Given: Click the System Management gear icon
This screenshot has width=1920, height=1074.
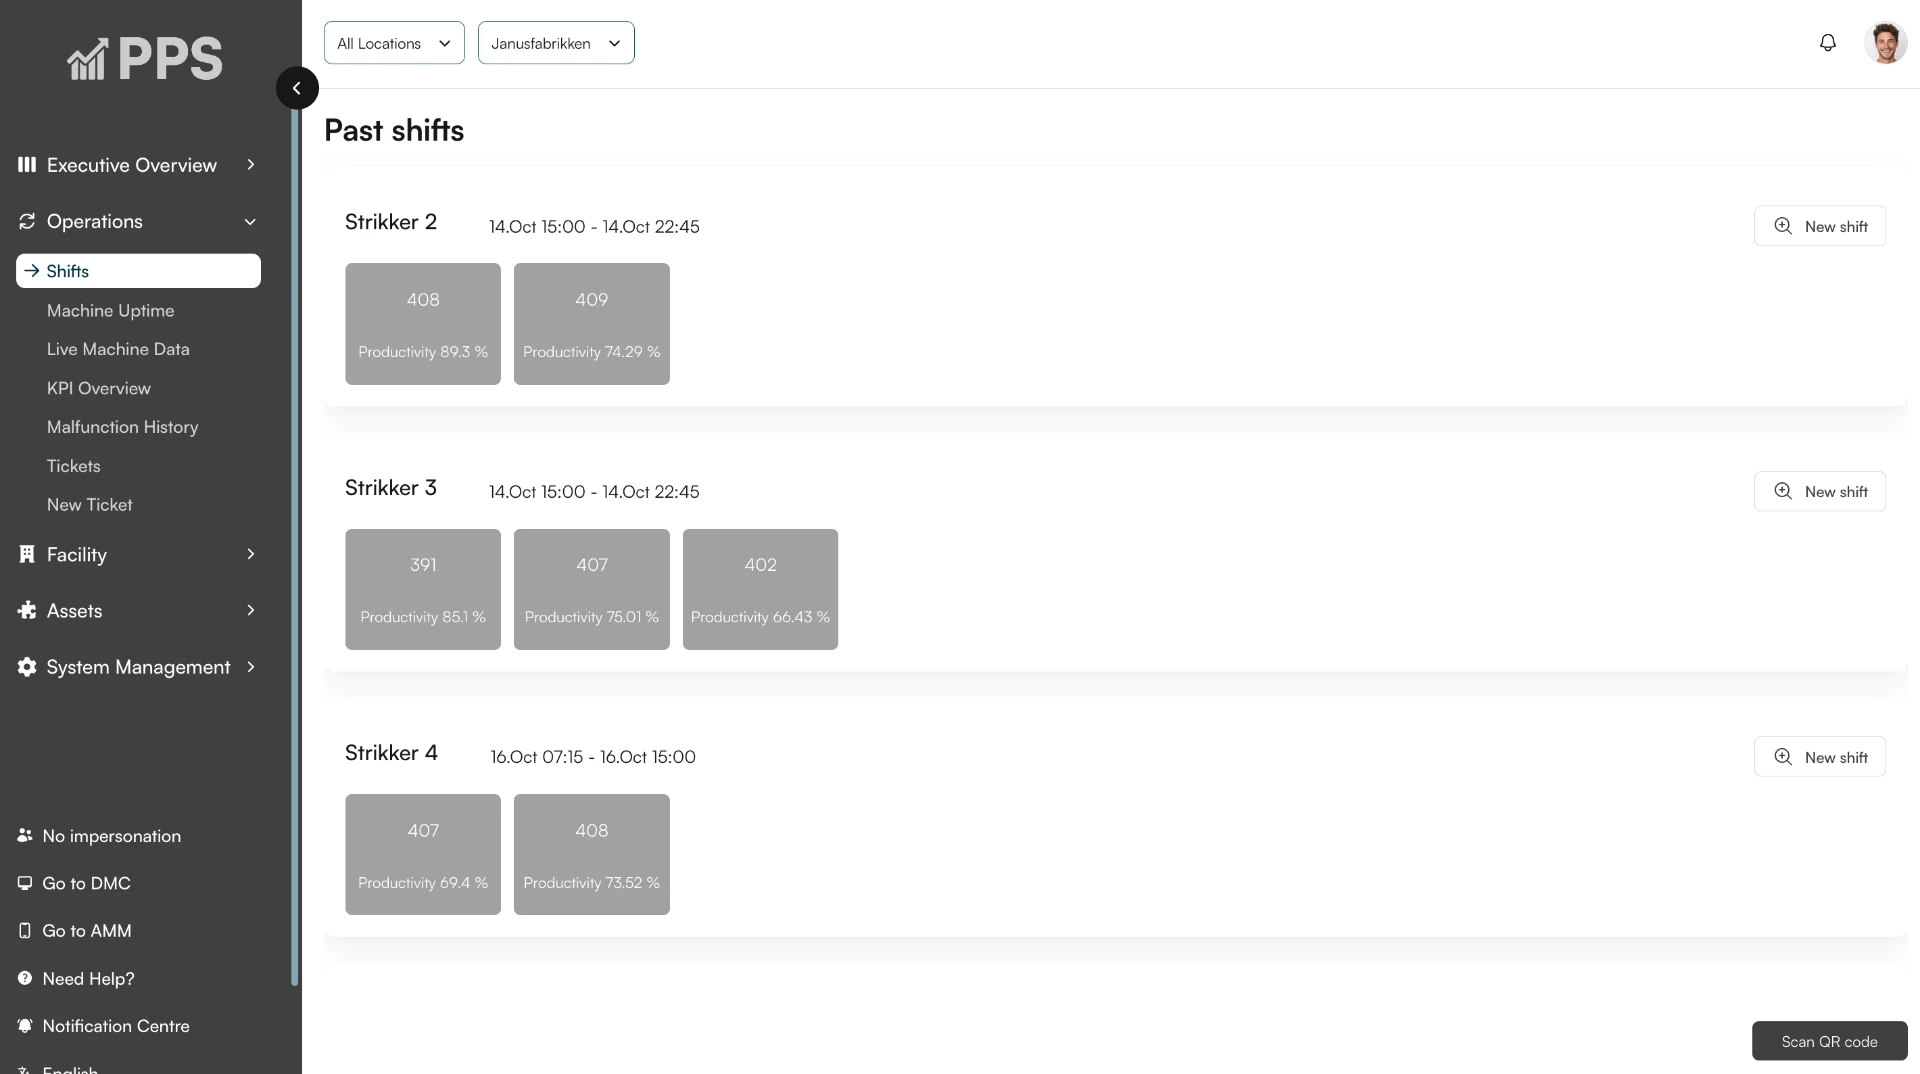Looking at the screenshot, I should pos(27,667).
